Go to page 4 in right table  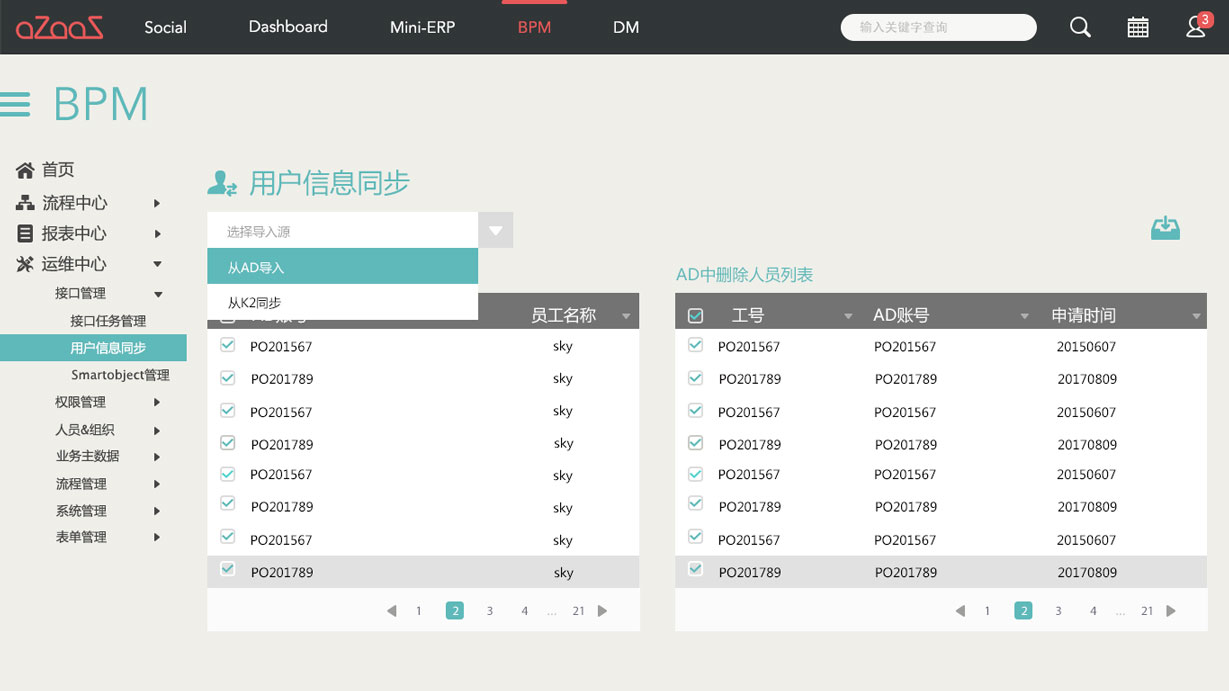1093,611
